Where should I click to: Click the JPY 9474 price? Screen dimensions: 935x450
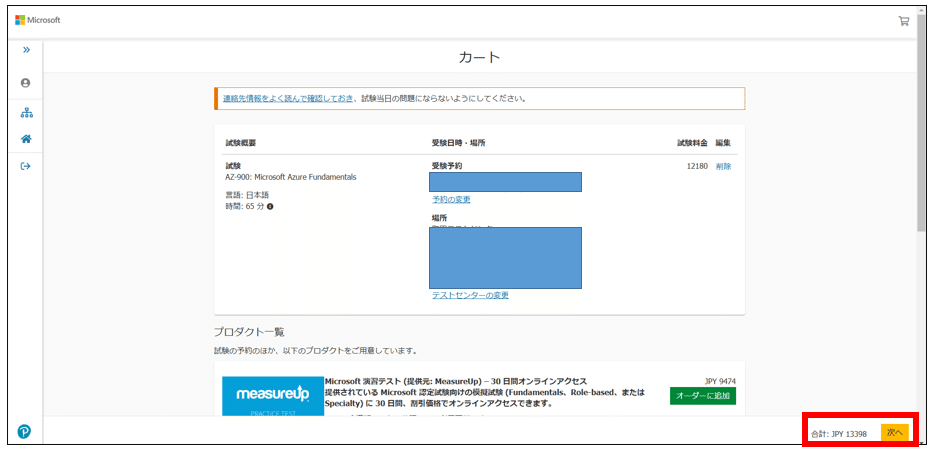(x=720, y=381)
